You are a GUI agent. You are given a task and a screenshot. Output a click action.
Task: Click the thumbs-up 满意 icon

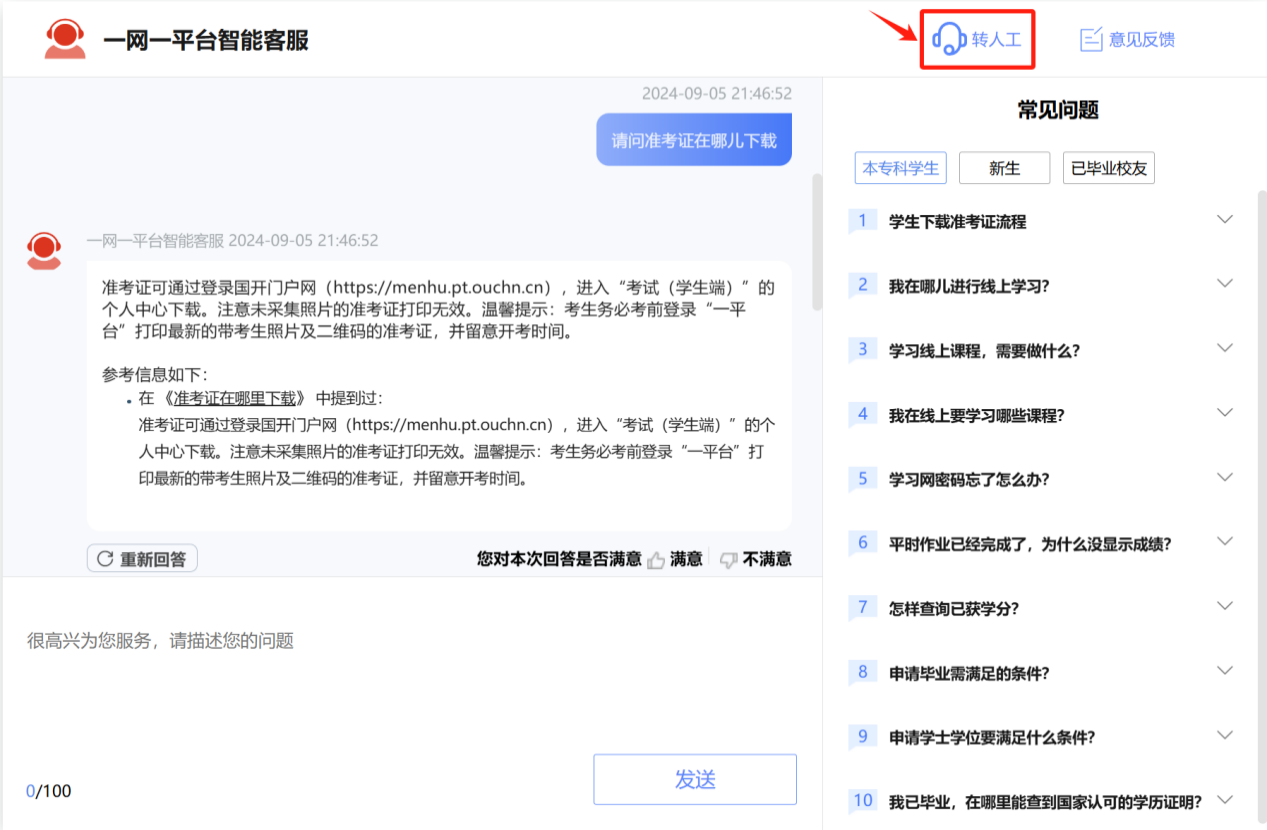656,560
